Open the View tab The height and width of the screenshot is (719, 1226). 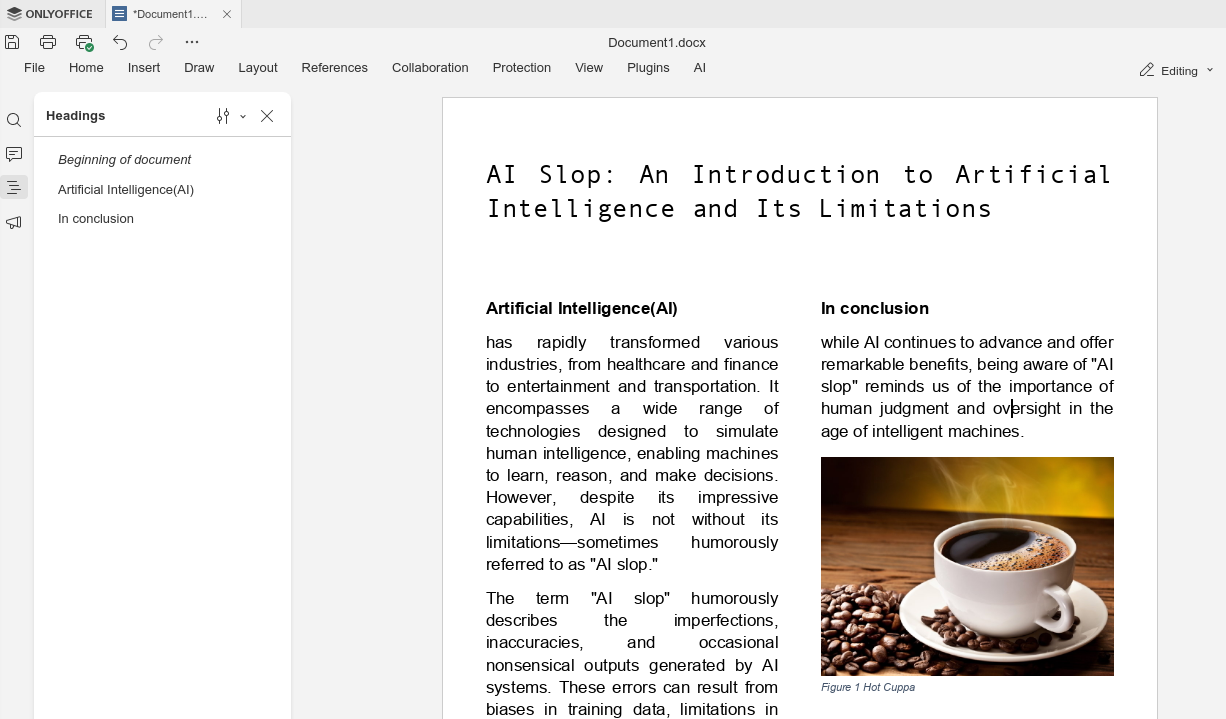click(589, 68)
